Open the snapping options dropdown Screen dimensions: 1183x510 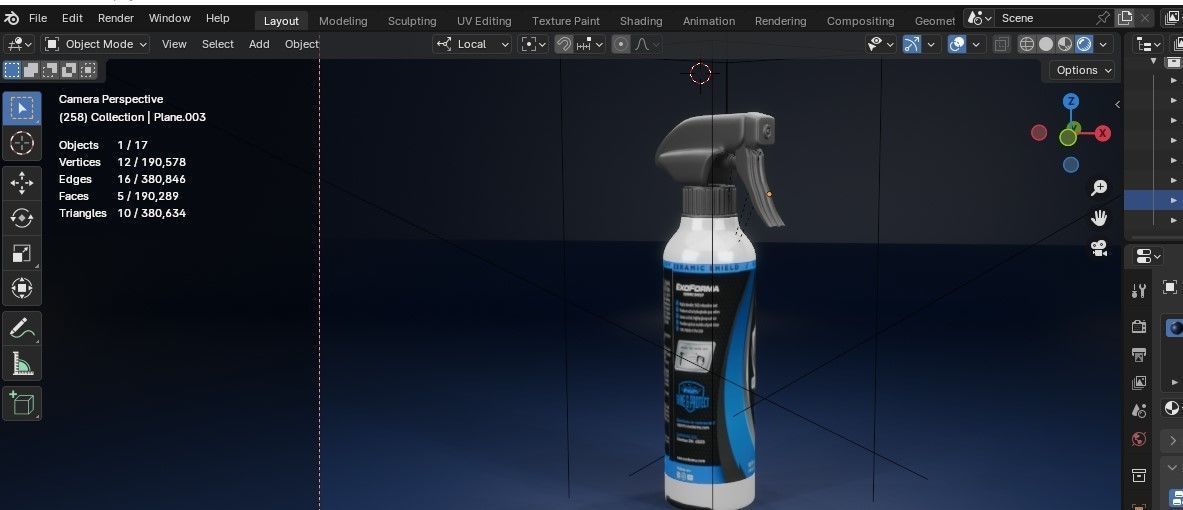591,45
